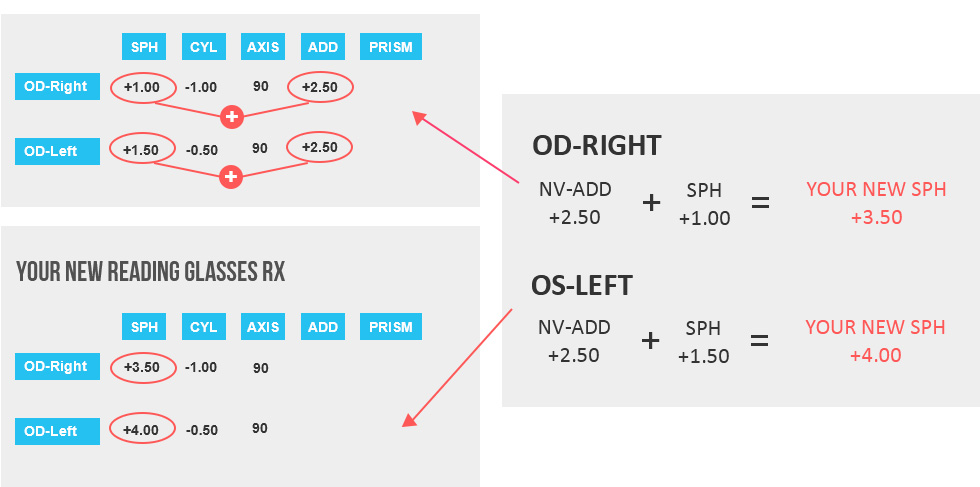Select the OD-Right label in top table
The width and height of the screenshot is (980, 487).
click(x=58, y=86)
